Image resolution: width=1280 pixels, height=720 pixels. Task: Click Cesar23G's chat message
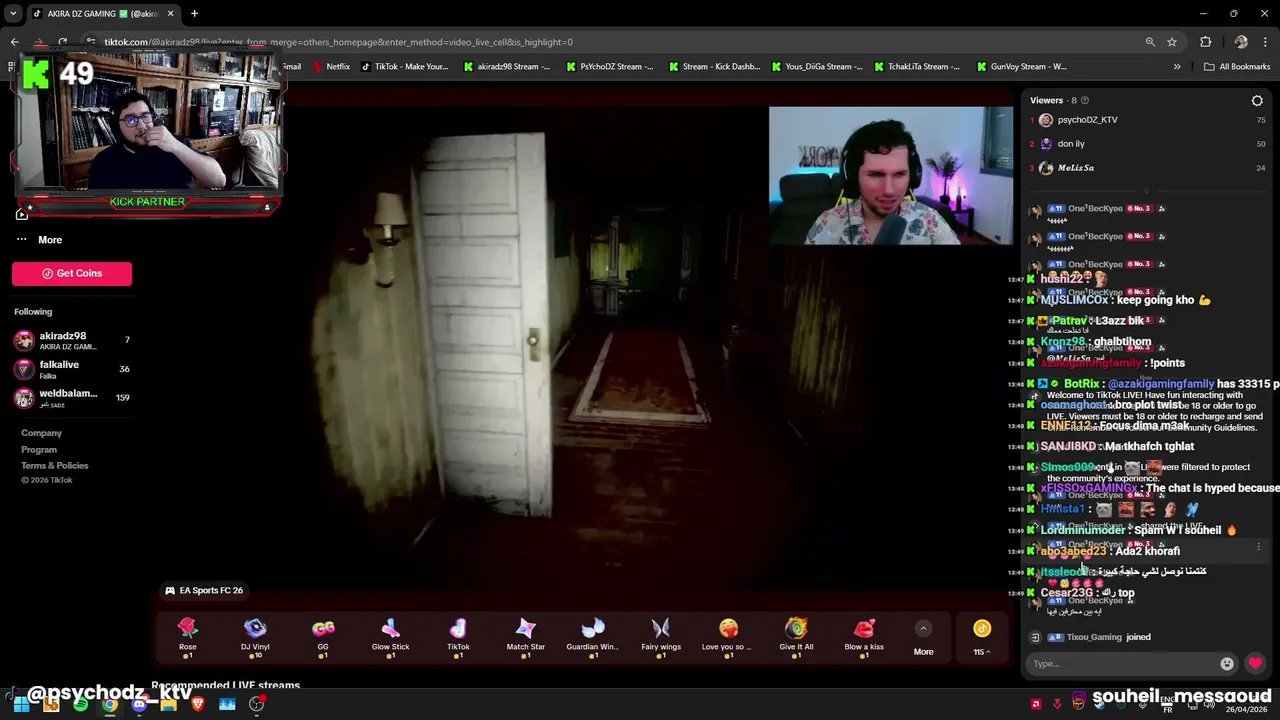pos(1087,593)
